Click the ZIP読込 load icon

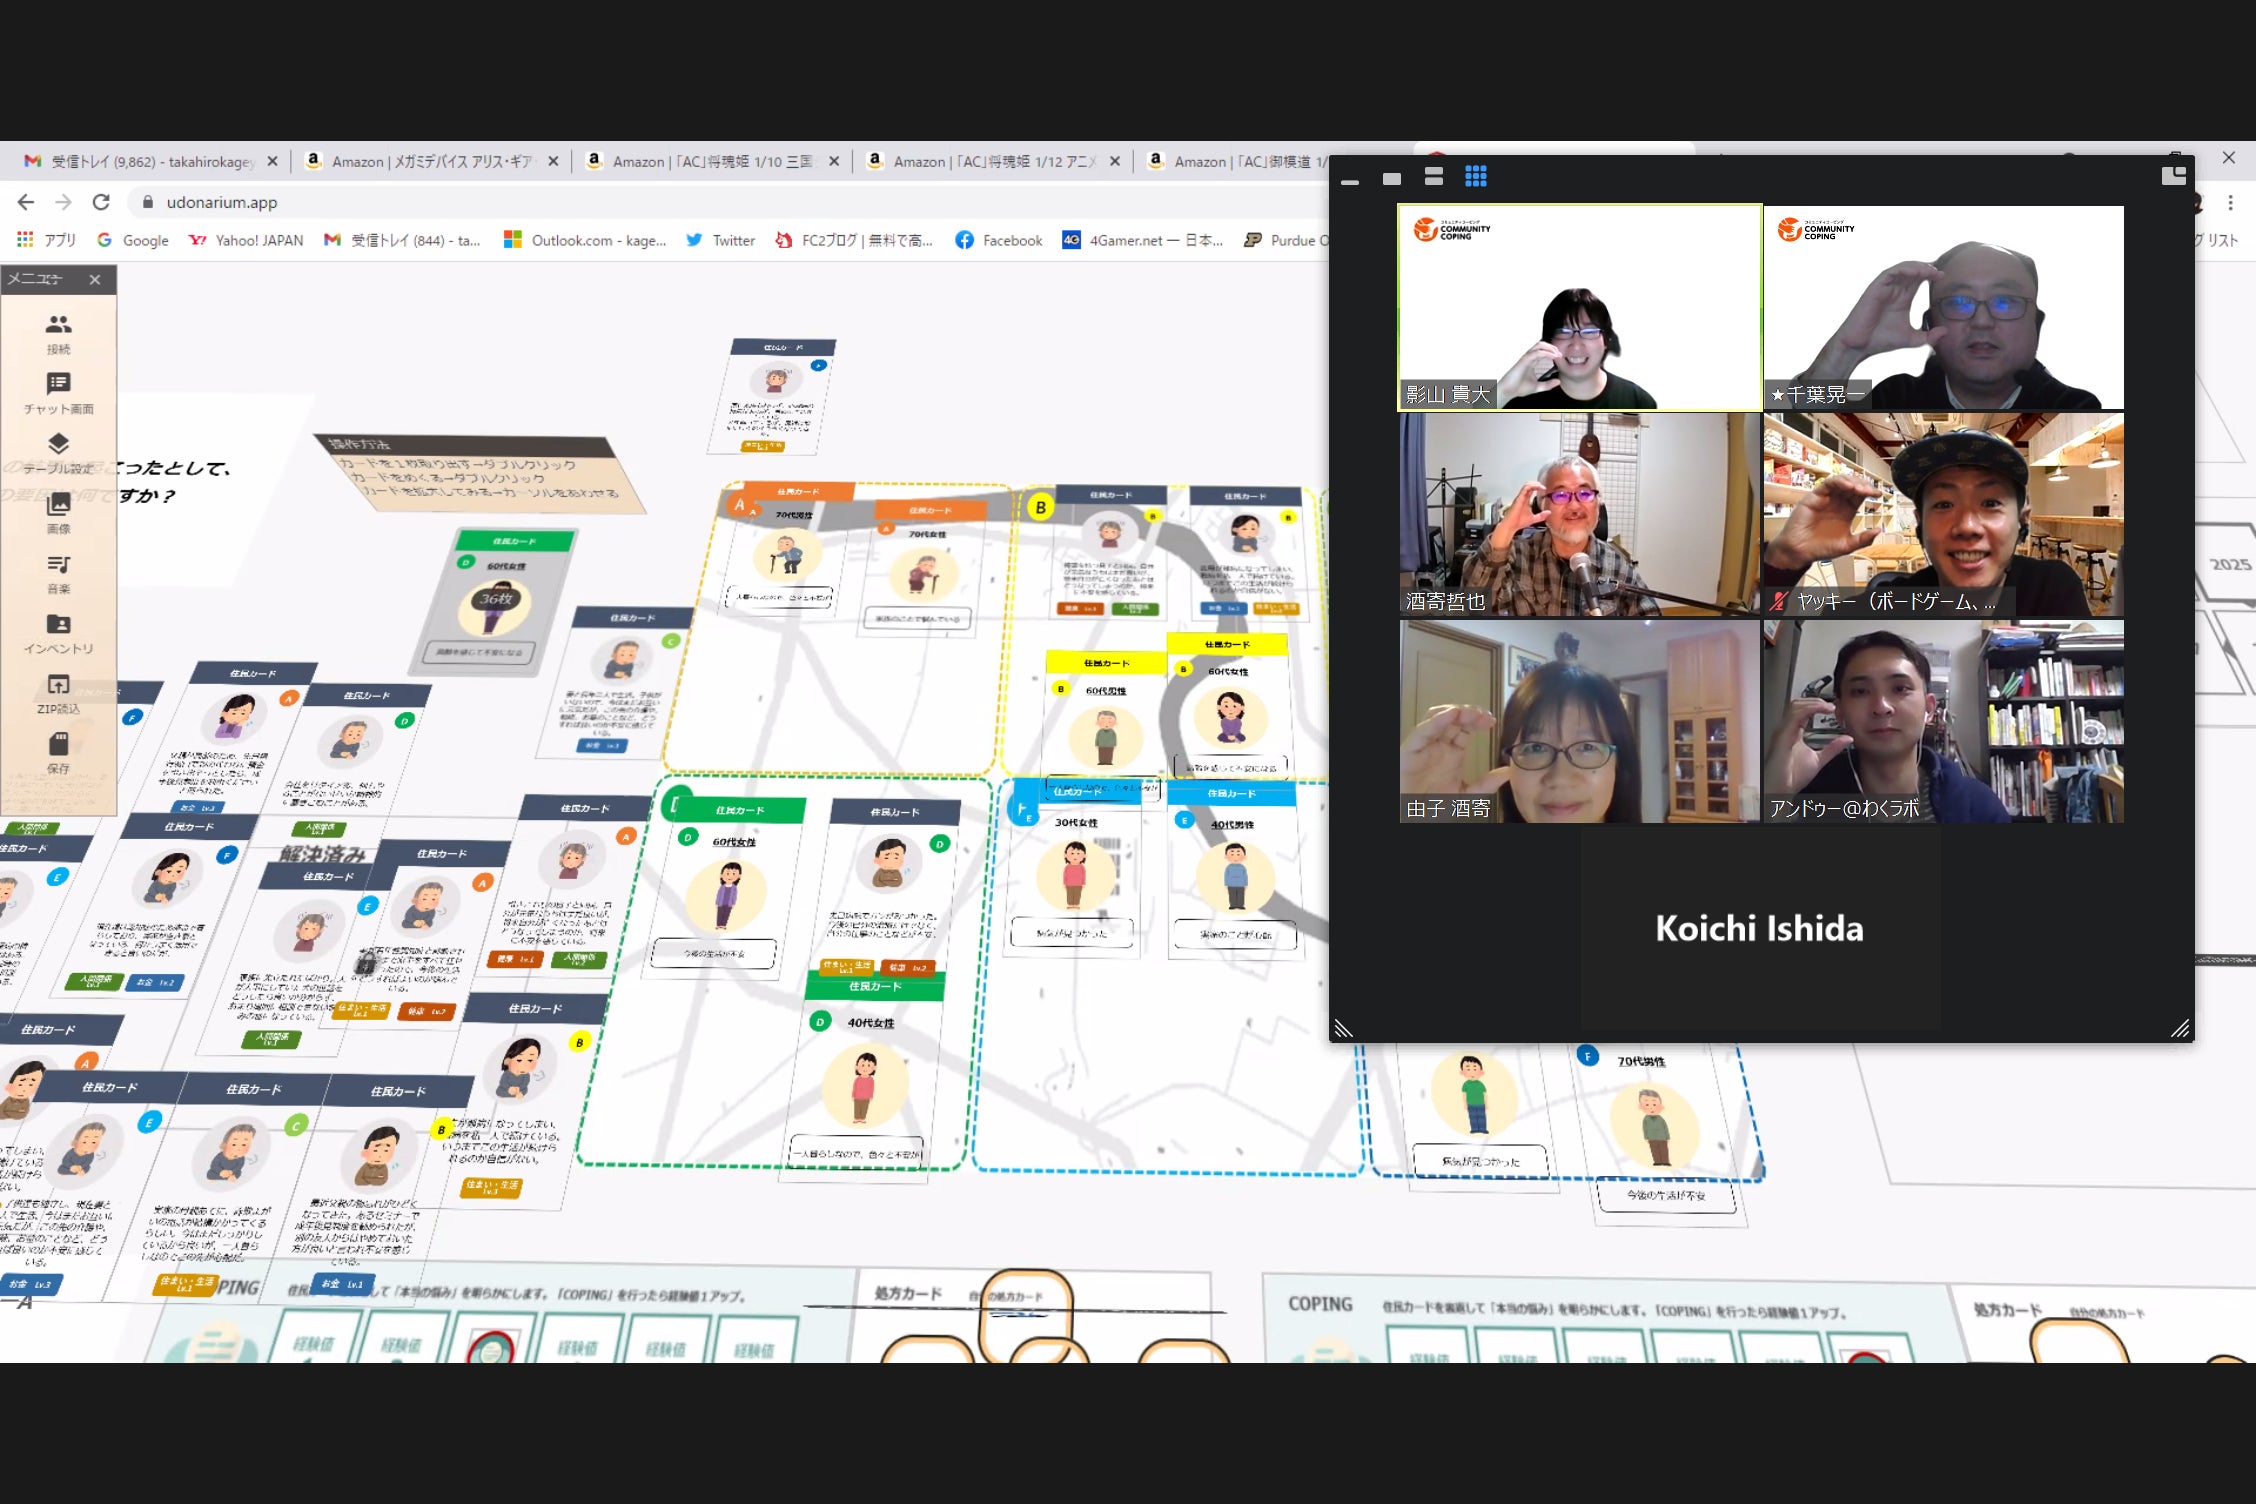point(59,685)
